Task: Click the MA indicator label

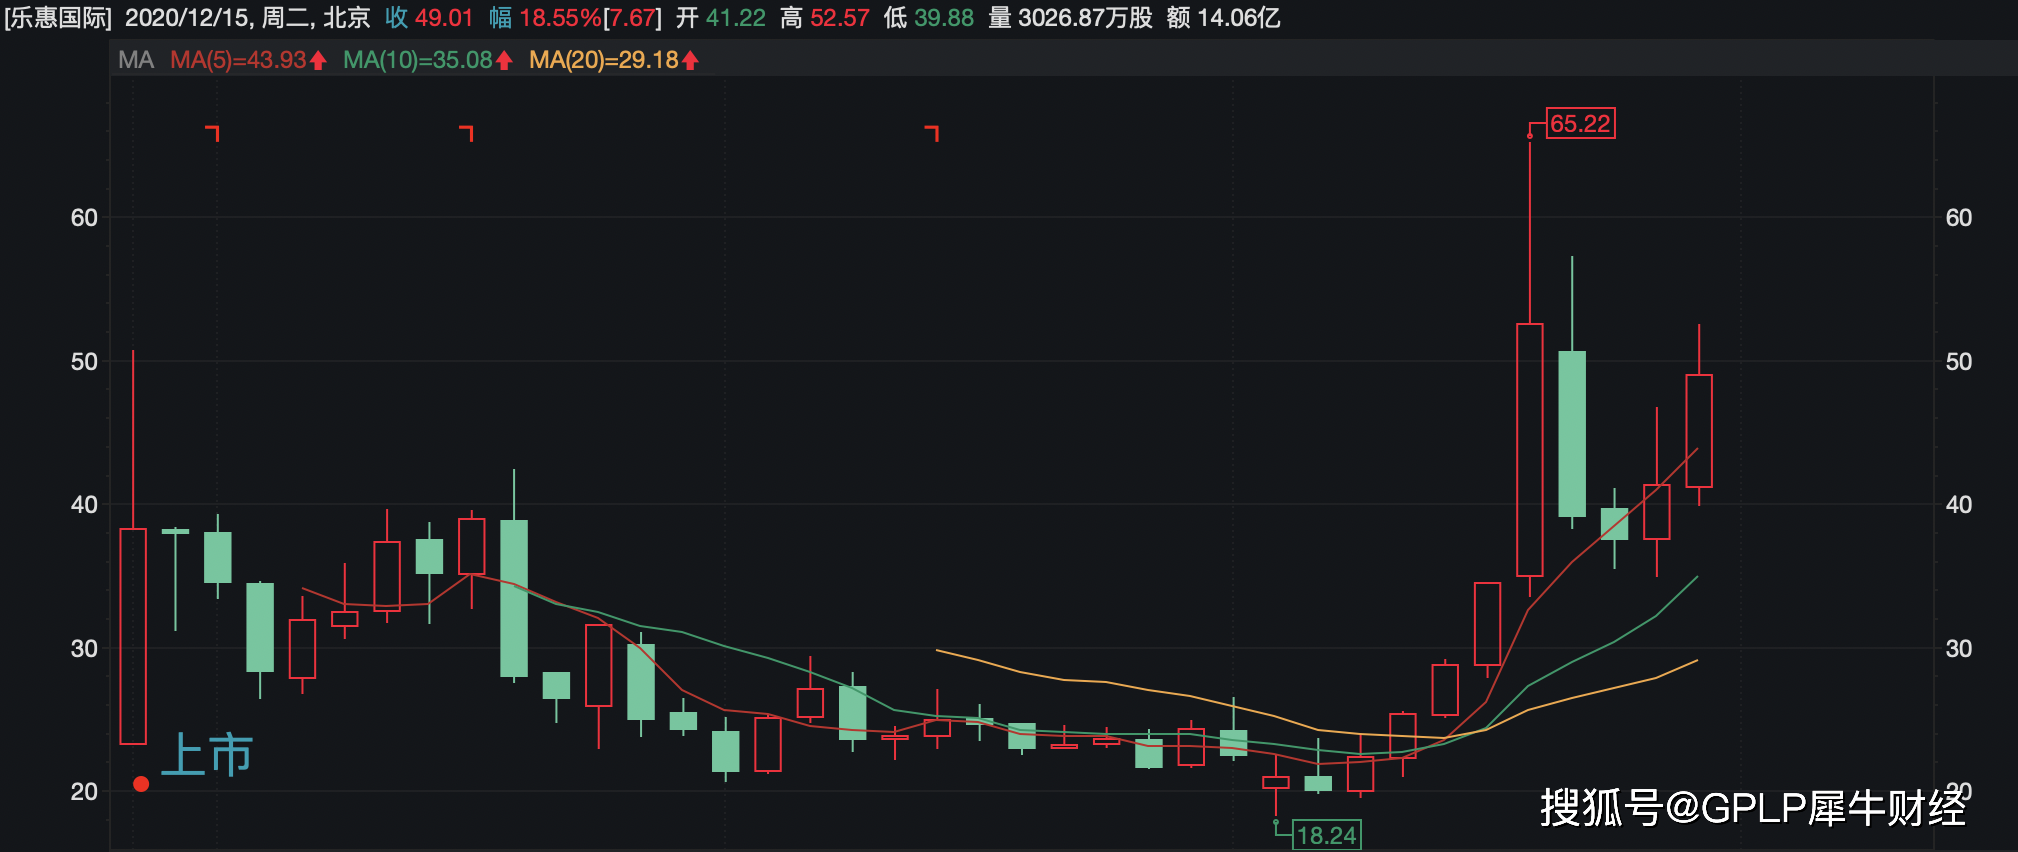Action: pyautogui.click(x=136, y=60)
